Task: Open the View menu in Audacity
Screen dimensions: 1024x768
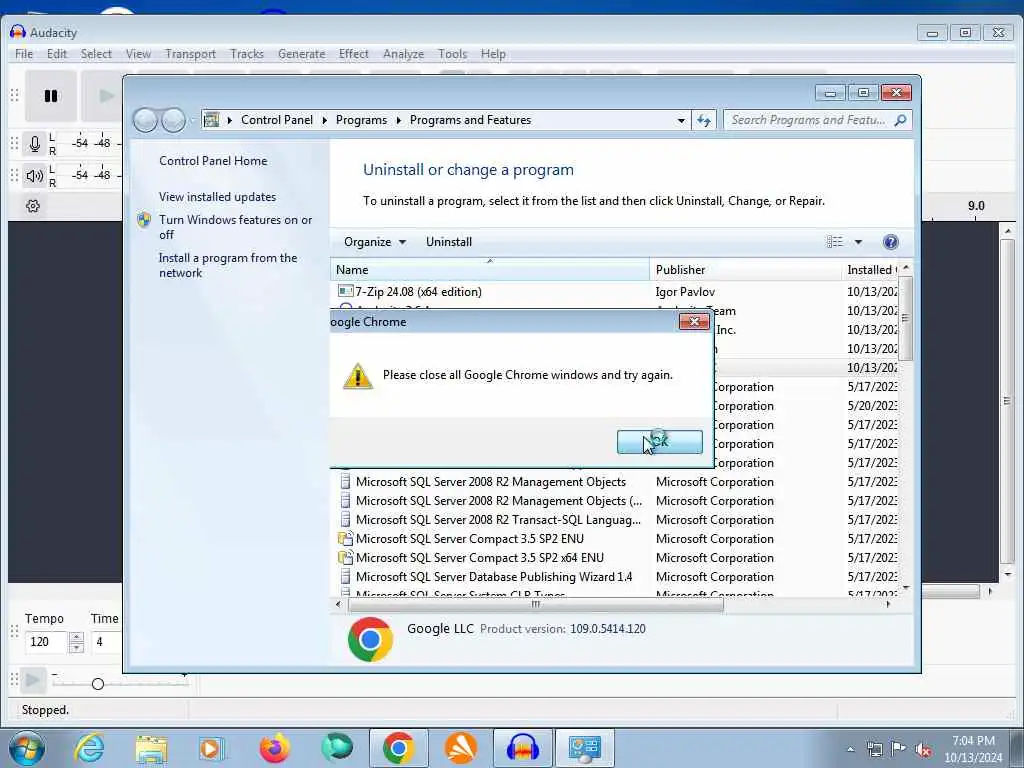Action: [x=138, y=54]
